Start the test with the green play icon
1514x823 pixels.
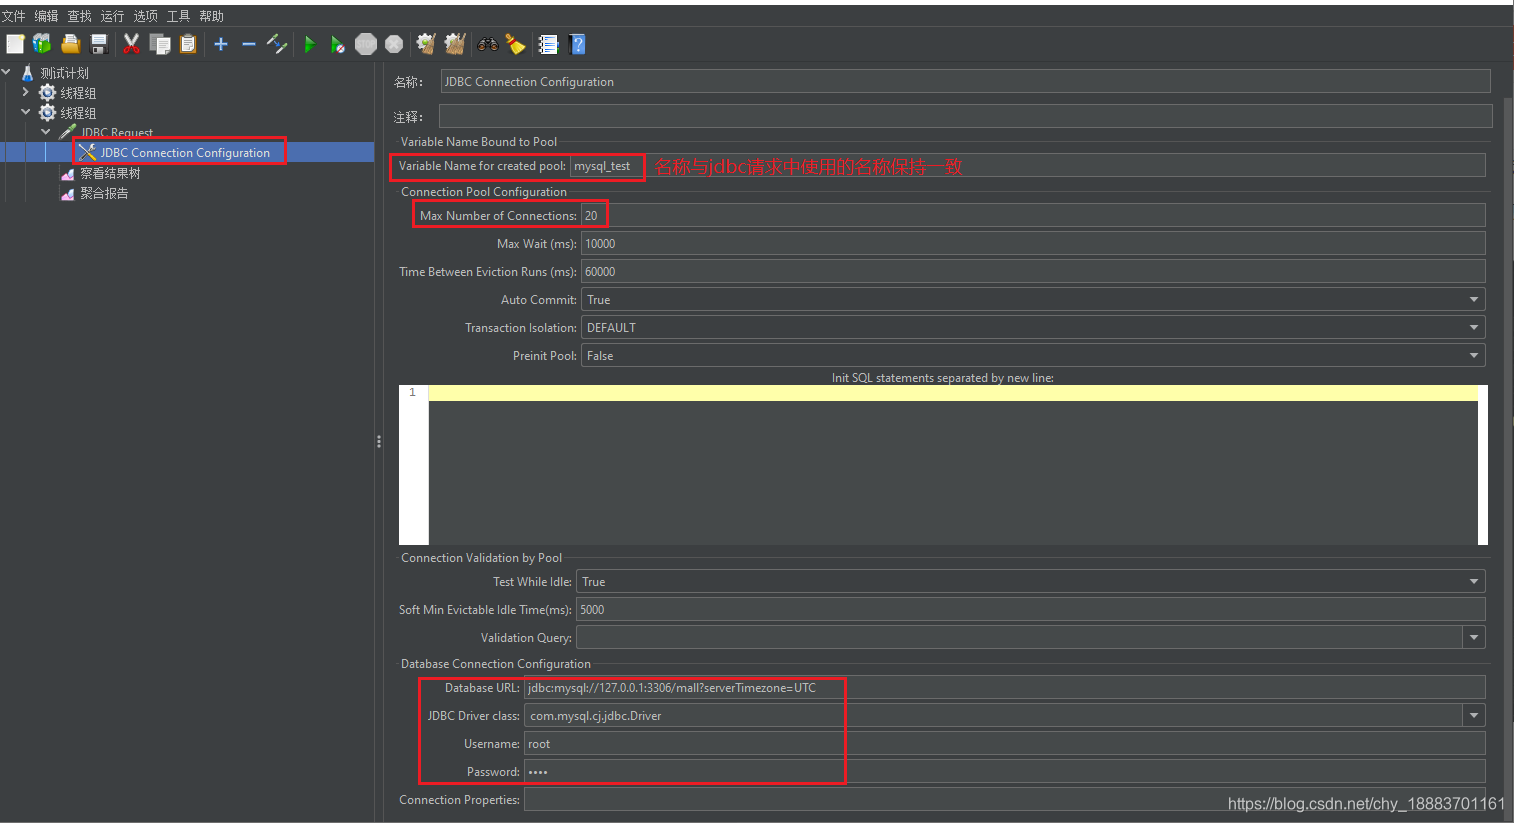tap(310, 44)
